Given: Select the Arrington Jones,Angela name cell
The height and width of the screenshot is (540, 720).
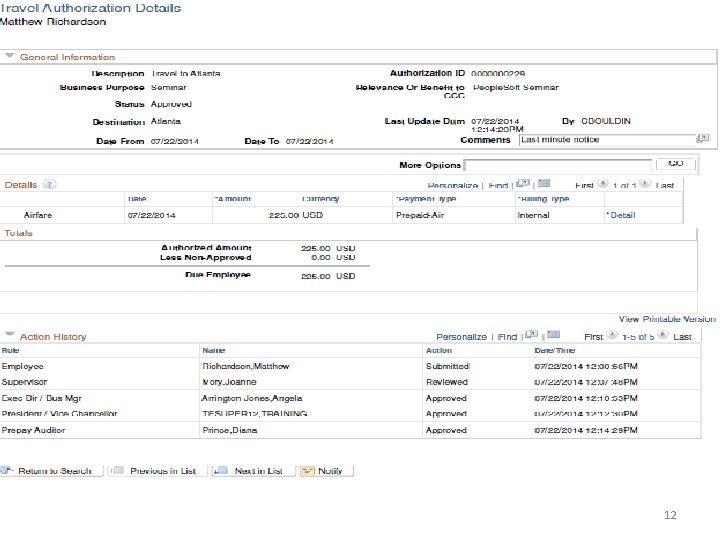Looking at the screenshot, I should [252, 398].
